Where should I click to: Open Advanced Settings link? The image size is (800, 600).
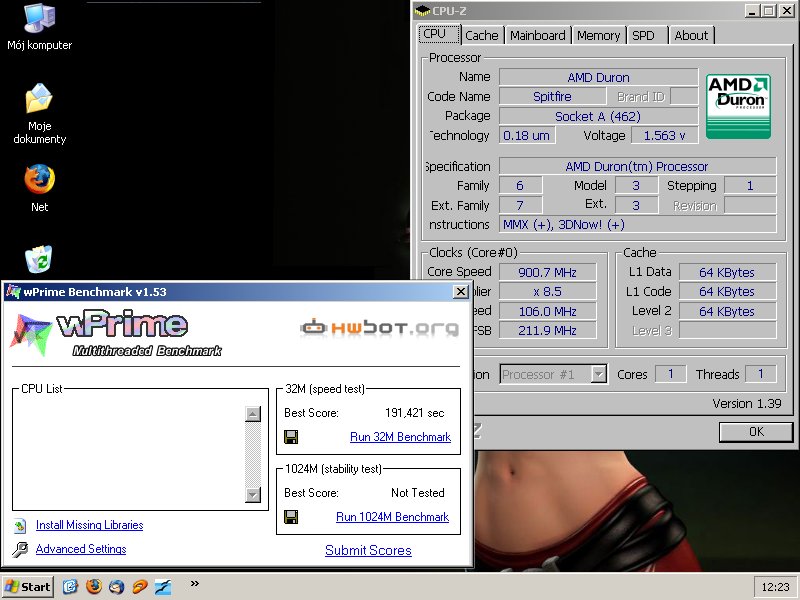pyautogui.click(x=81, y=549)
